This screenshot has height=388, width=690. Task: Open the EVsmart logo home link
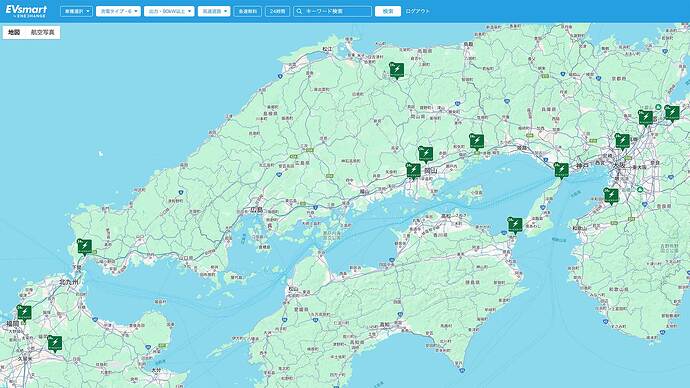(26, 11)
